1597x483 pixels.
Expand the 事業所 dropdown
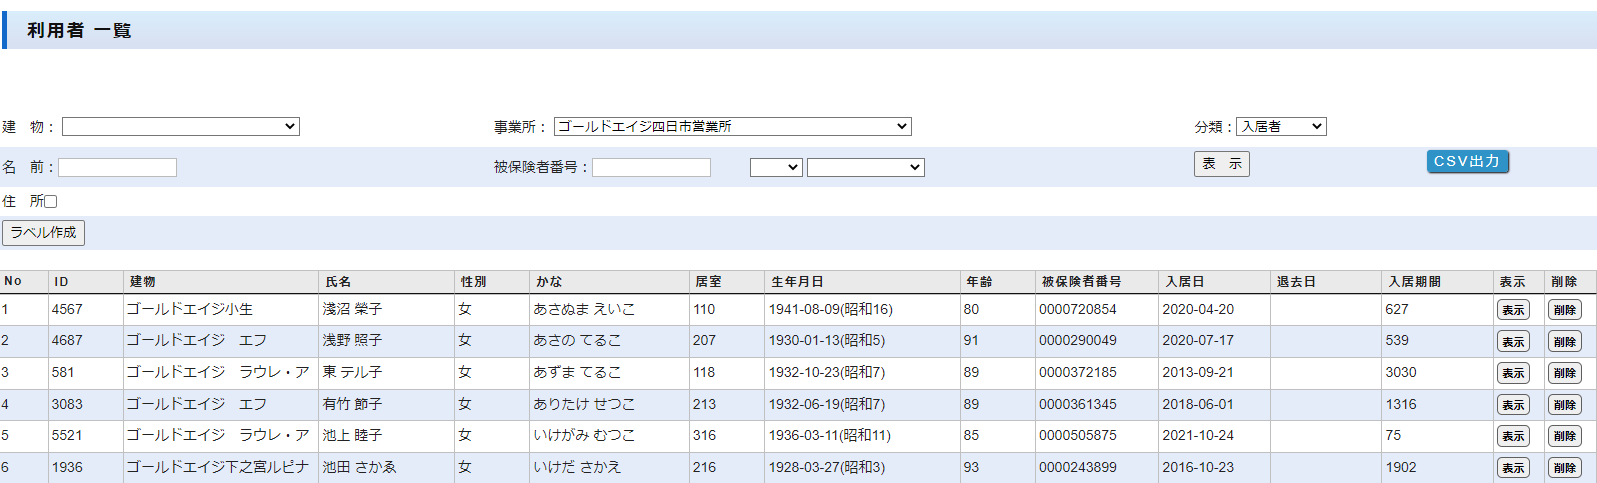pyautogui.click(x=732, y=127)
